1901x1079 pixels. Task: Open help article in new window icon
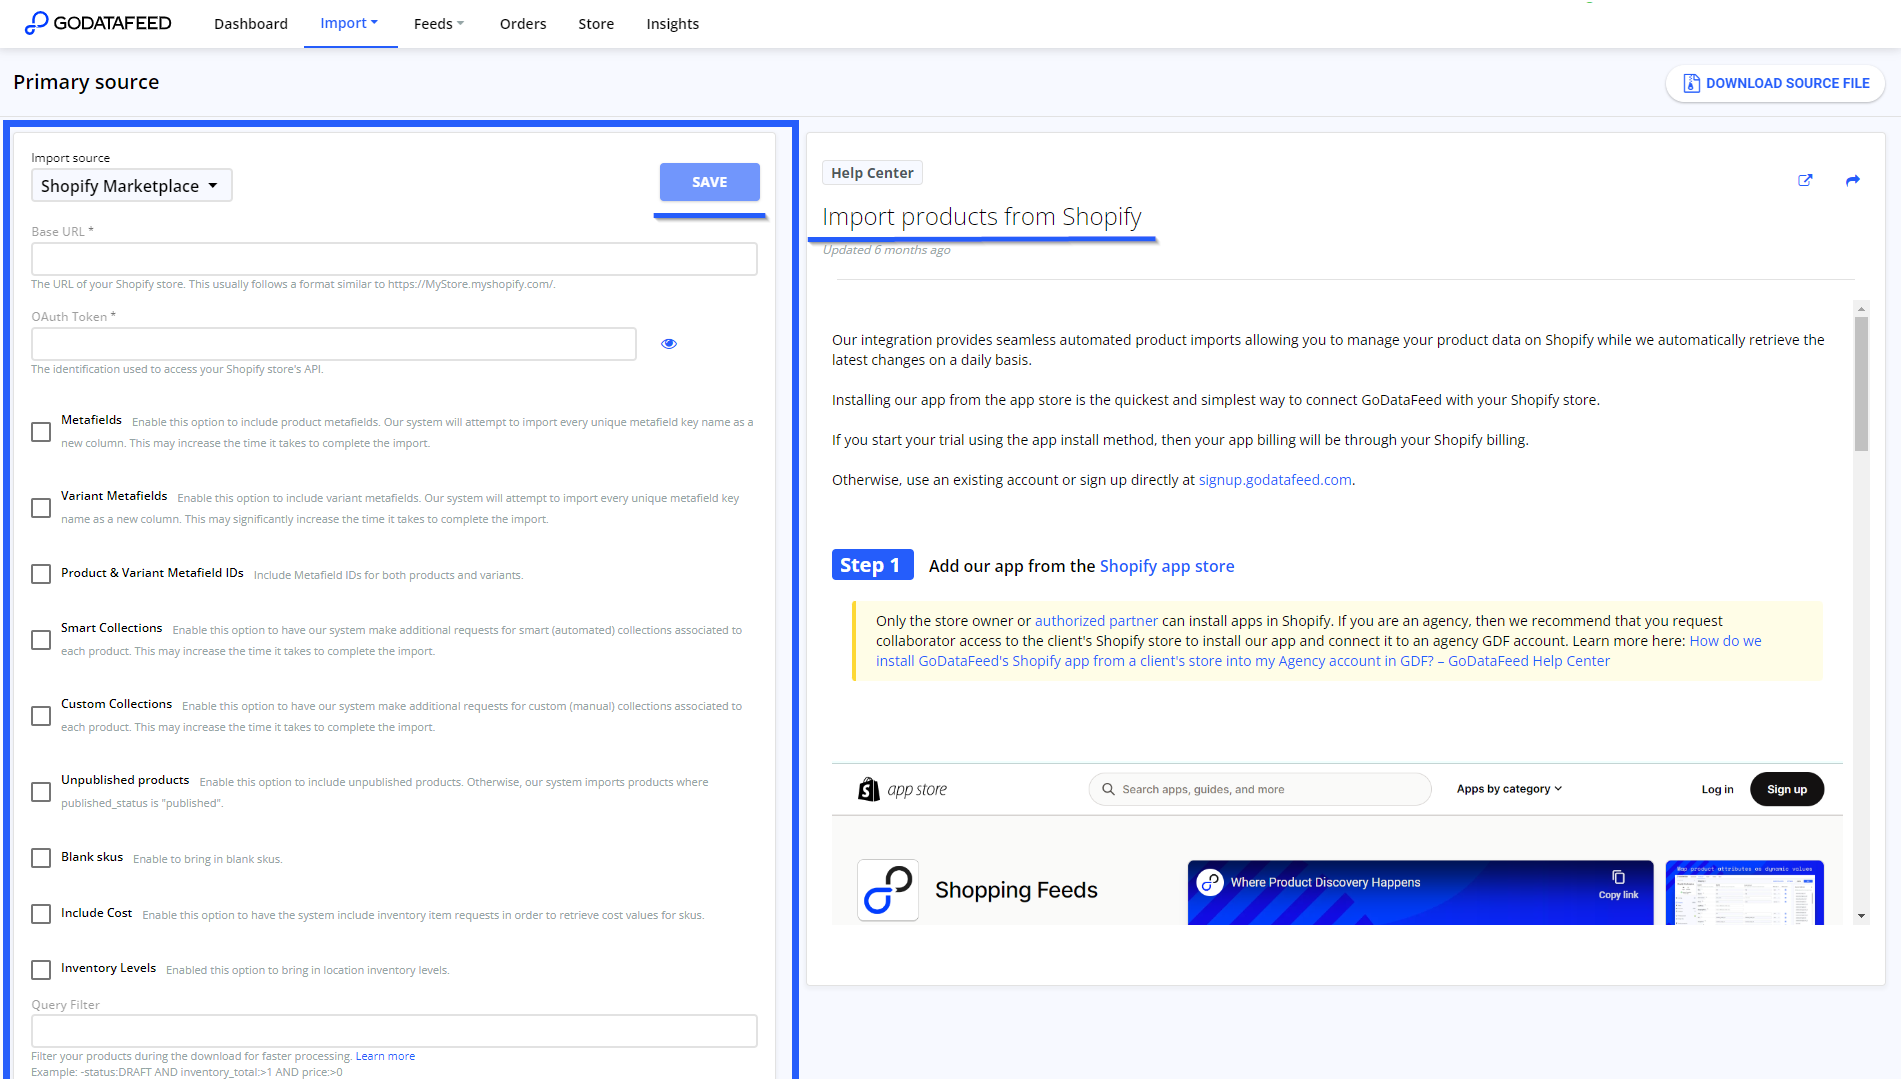coord(1805,181)
